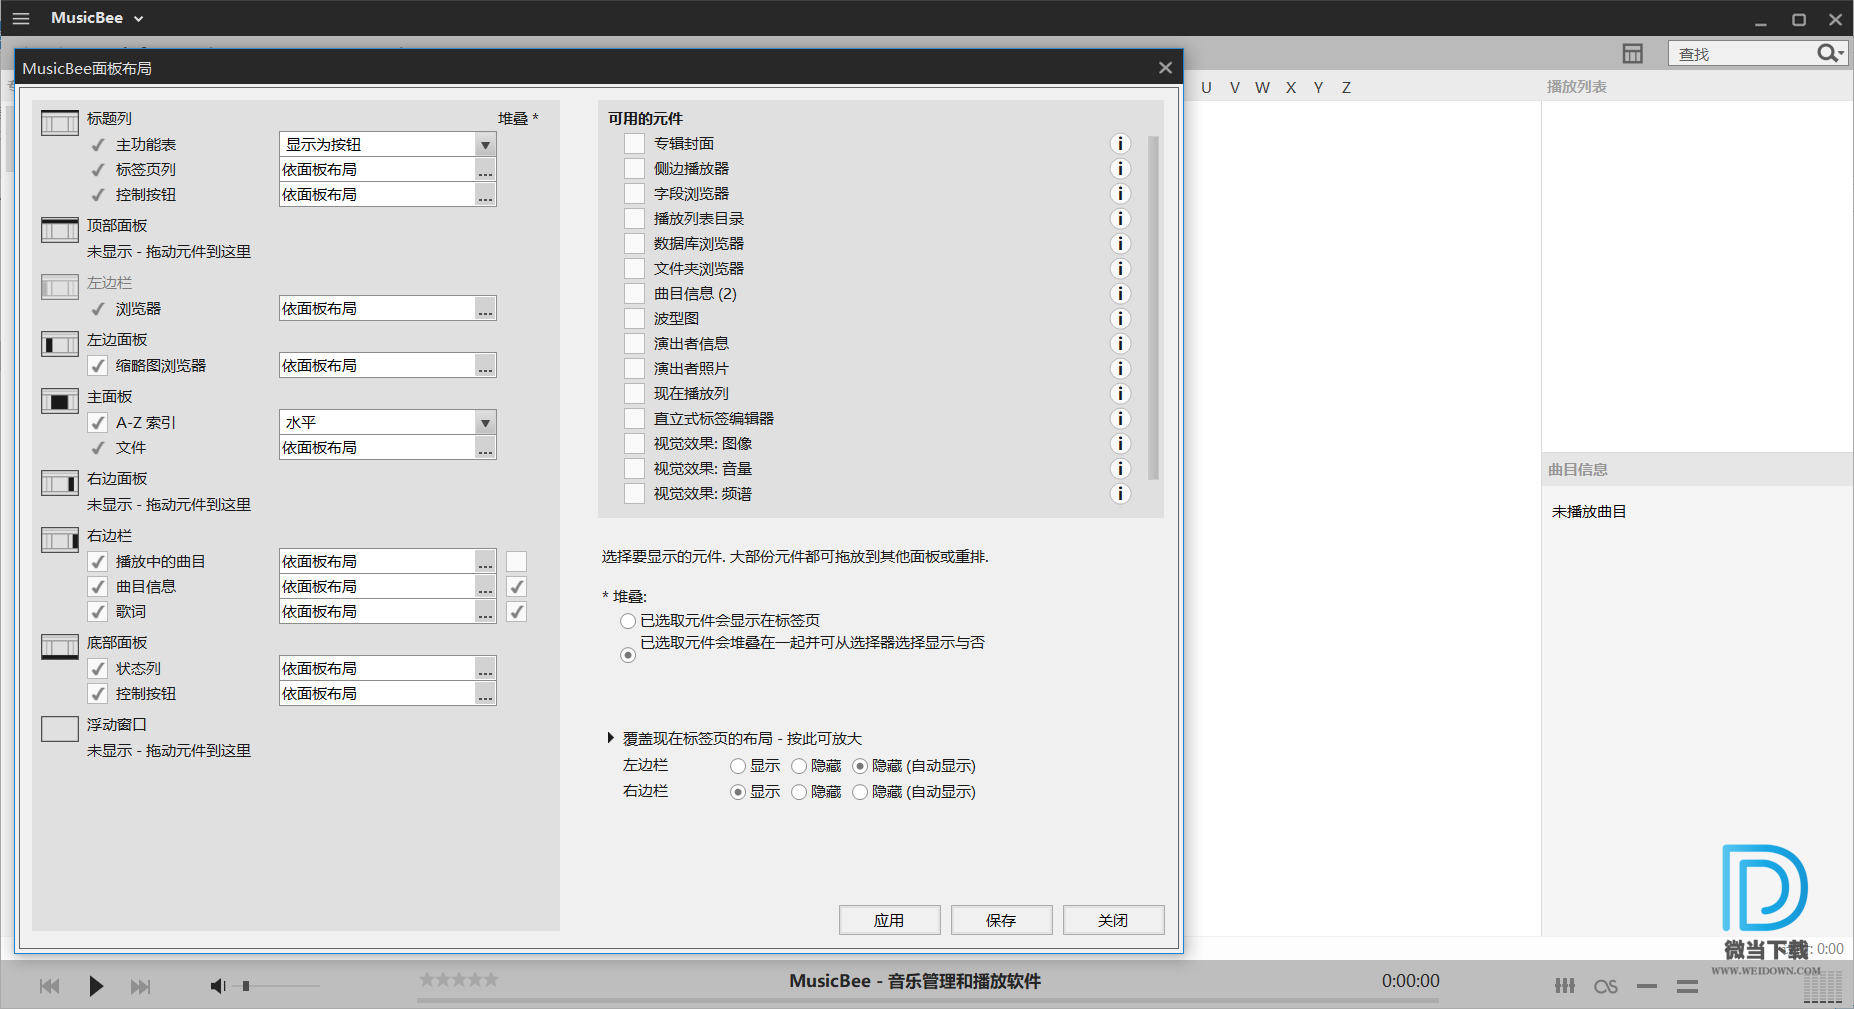Open layout options for 缩略图浏览器

point(485,366)
